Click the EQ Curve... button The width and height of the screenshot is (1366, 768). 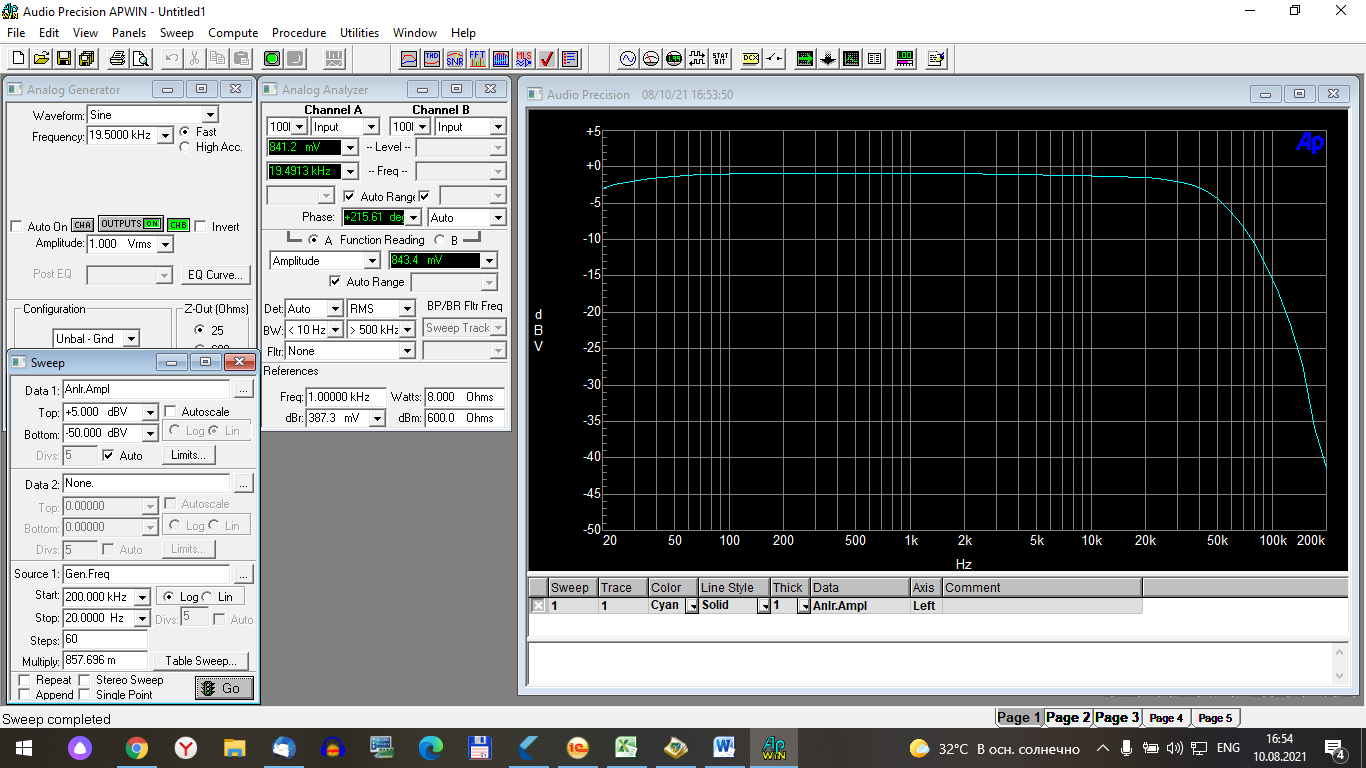pos(216,275)
